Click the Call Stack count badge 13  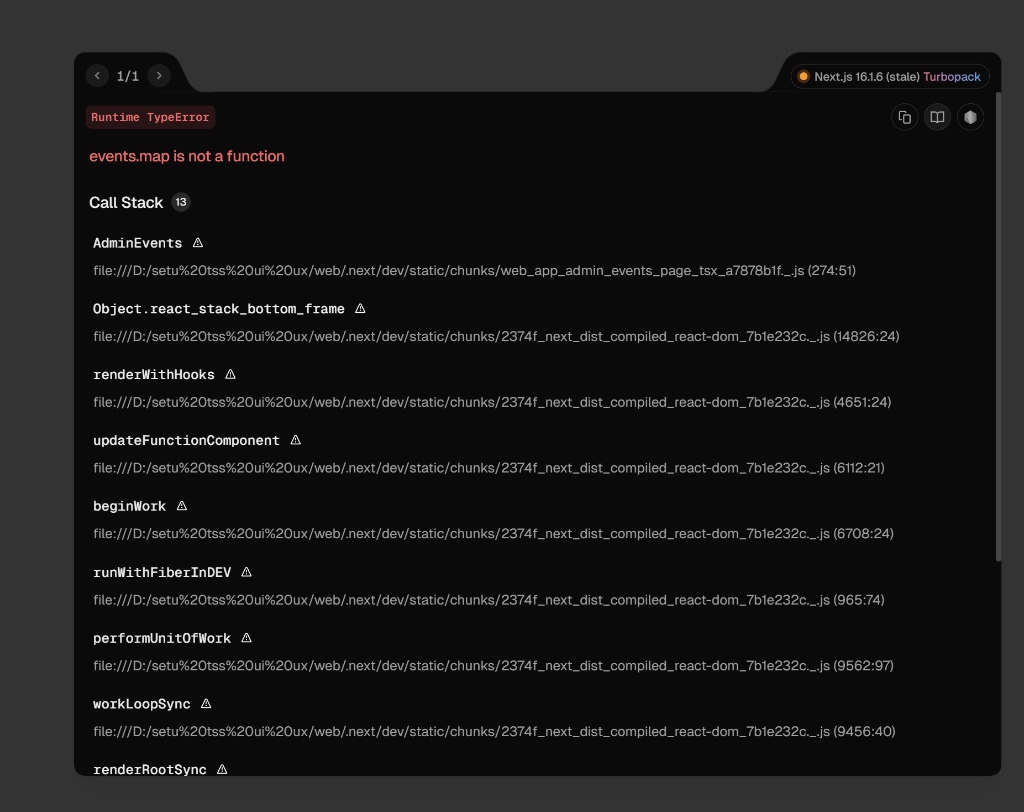coord(181,203)
